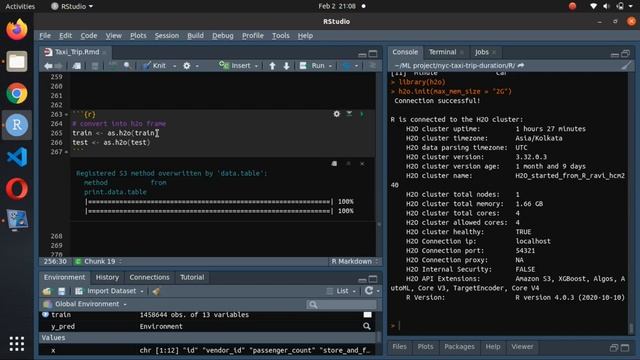Save workspace with floppy disk icon
640x360 pixels.
coord(61,291)
